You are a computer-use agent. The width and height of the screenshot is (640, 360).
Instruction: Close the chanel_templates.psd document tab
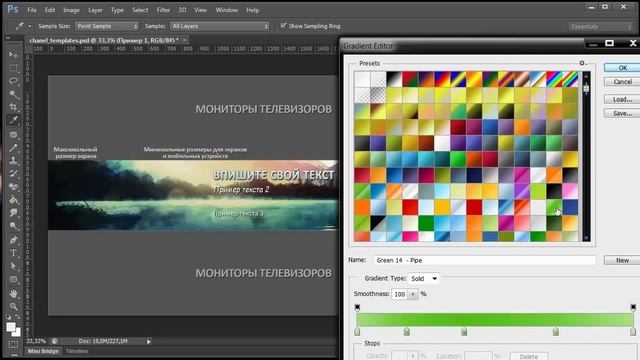click(184, 40)
